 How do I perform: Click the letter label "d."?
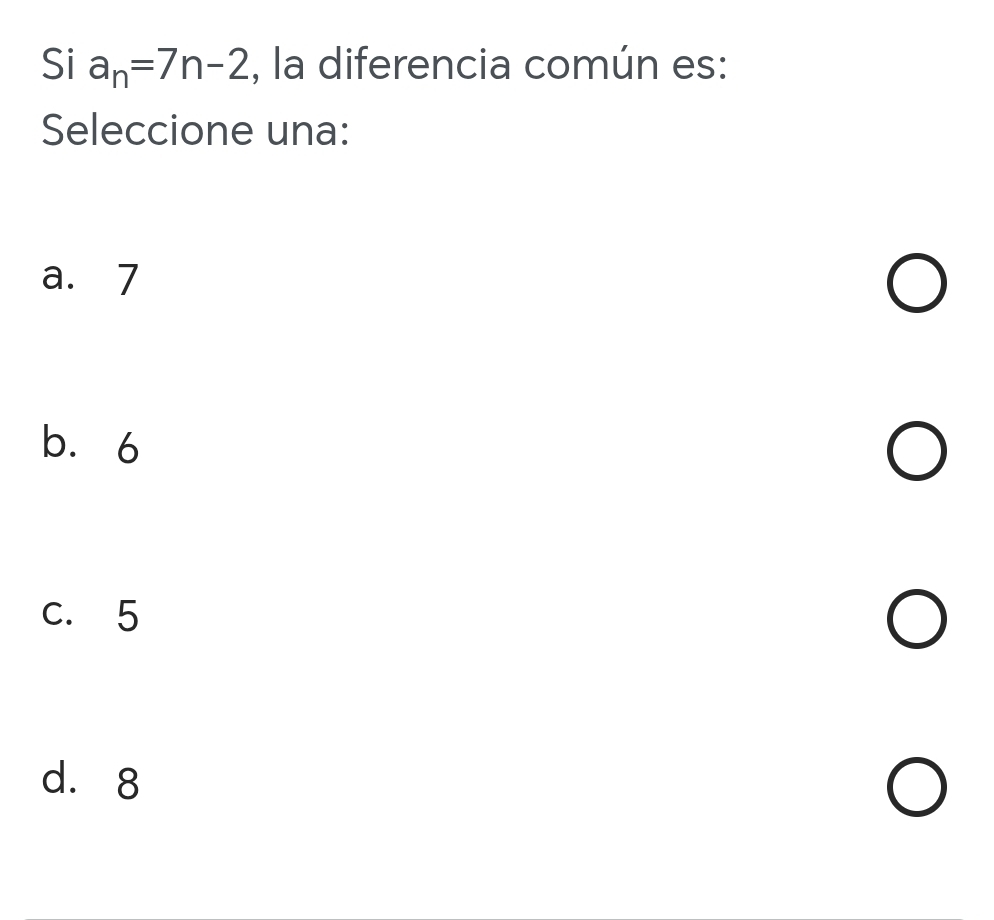[x=59, y=778]
